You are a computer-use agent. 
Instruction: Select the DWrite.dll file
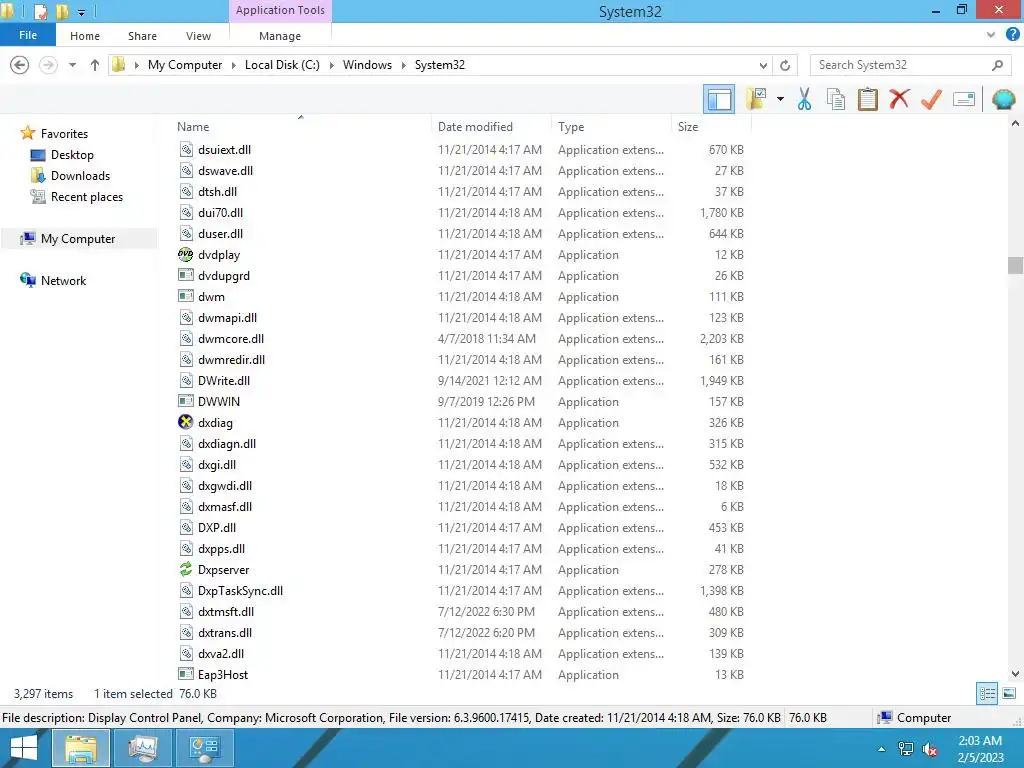pyautogui.click(x=224, y=381)
